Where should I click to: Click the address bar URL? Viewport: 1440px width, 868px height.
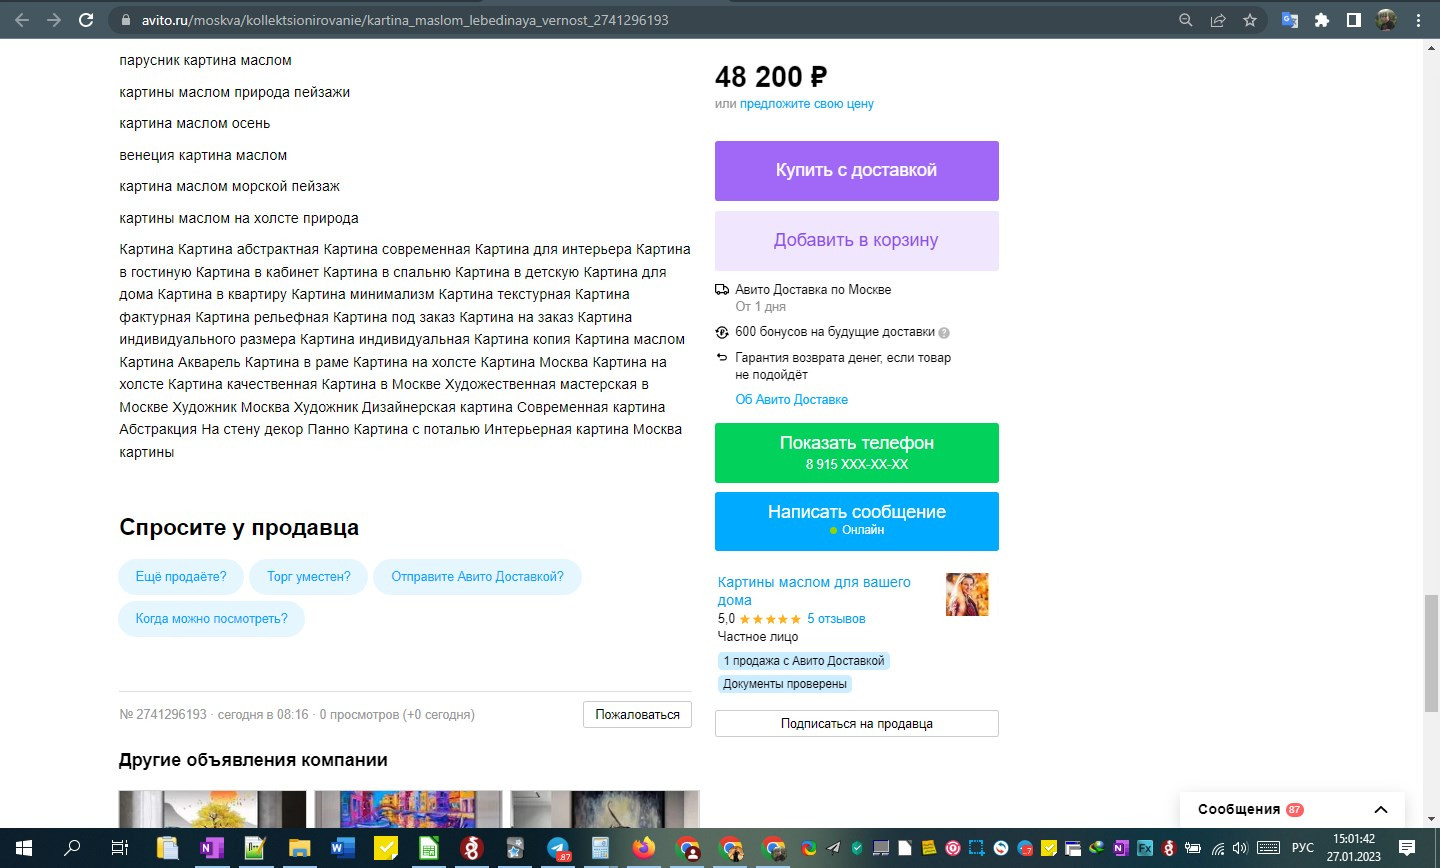pos(405,20)
